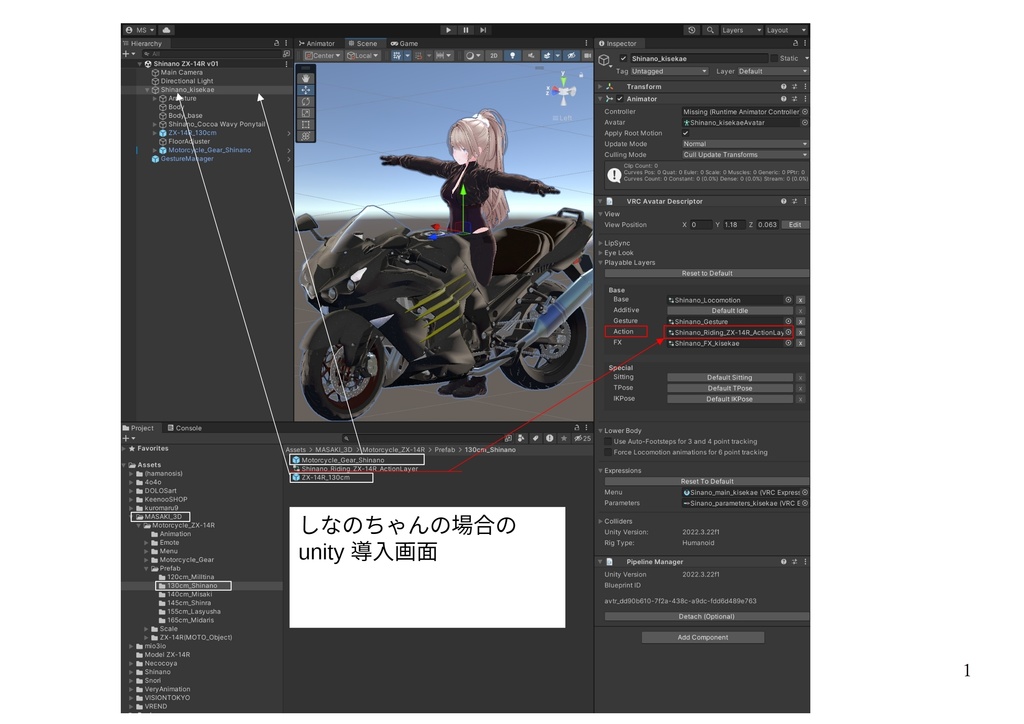Click the Add Component button
This screenshot has height=724, width=1024.
tap(703, 638)
